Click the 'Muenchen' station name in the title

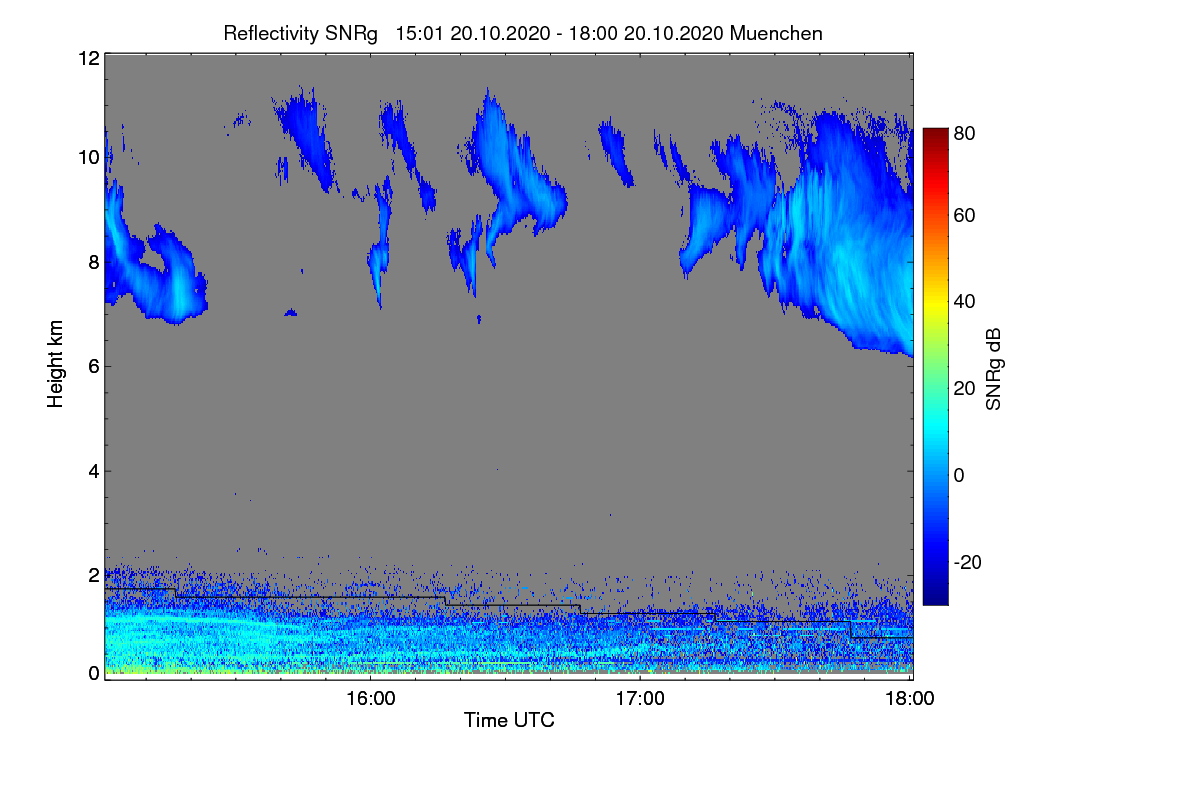pyautogui.click(x=777, y=33)
